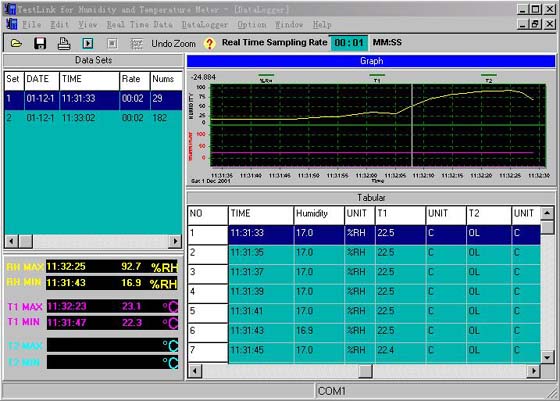Click the tabular horizontal scrollbar left arrow
Screen dimensions: 560x401
tap(195, 371)
